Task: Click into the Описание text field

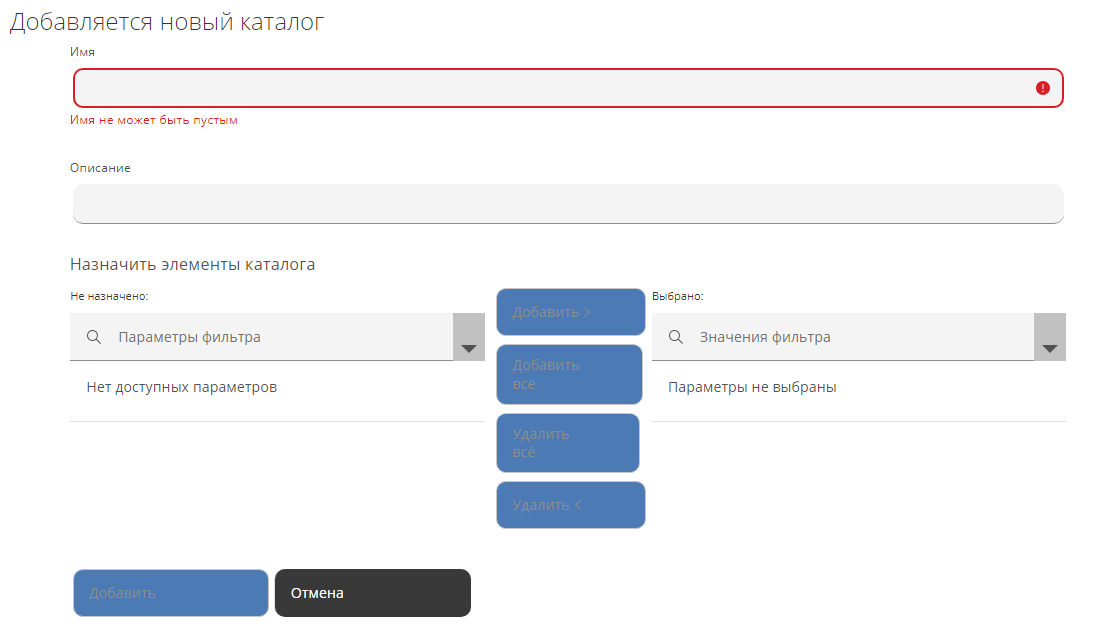Action: point(568,203)
